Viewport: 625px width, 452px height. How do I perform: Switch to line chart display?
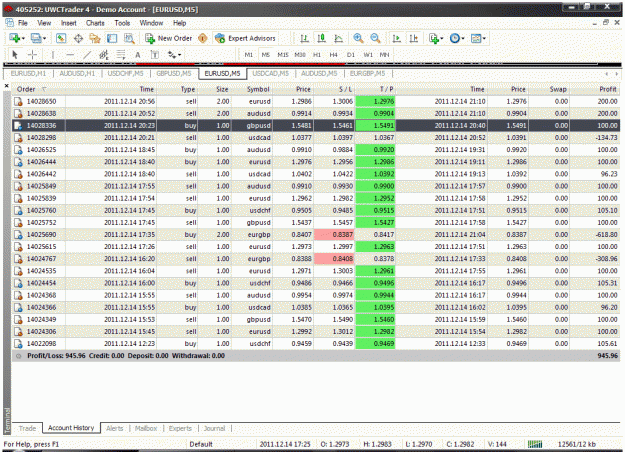coord(338,38)
